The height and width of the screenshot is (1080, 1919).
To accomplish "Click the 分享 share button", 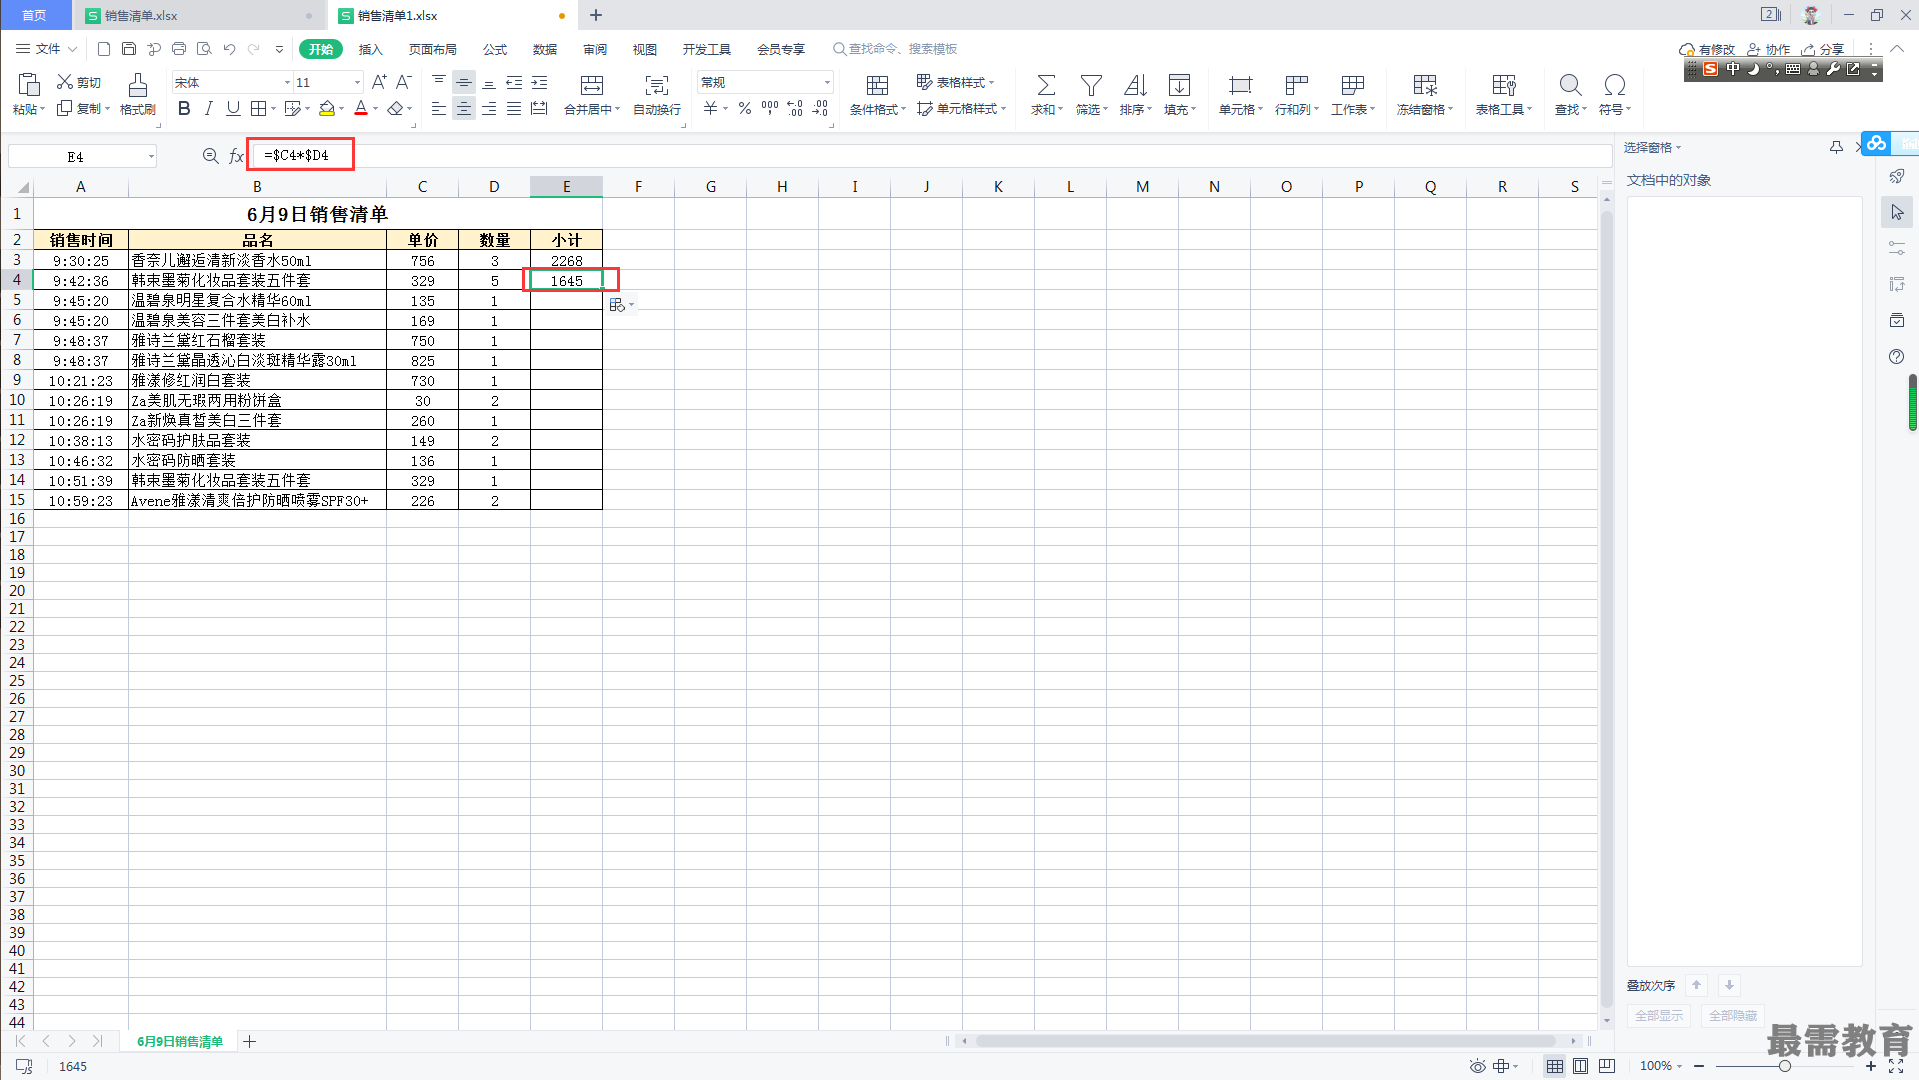I will tap(1823, 49).
